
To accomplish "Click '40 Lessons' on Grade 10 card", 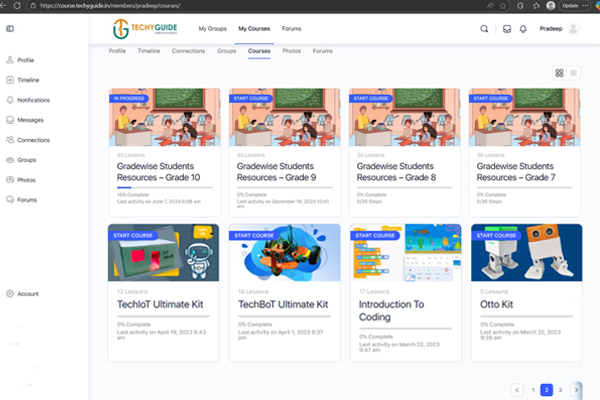I will [x=131, y=155].
